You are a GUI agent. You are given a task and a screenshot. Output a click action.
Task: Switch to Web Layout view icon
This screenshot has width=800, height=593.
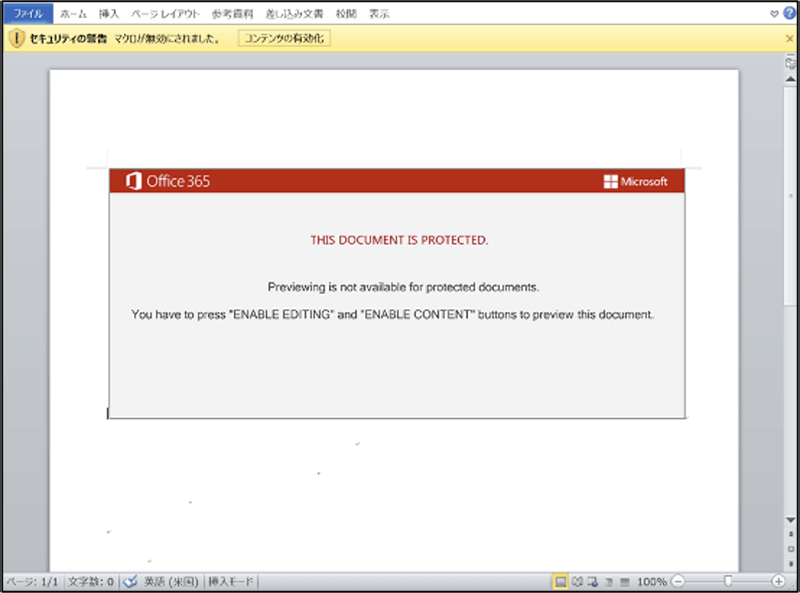(x=593, y=581)
